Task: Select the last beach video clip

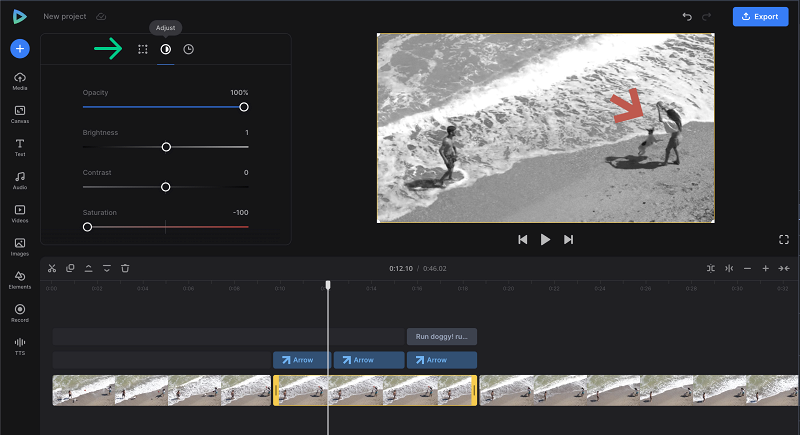Action: tap(639, 391)
